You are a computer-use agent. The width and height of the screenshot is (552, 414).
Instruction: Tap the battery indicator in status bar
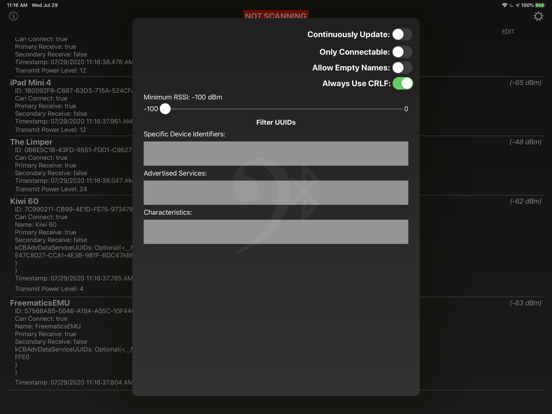point(540,5)
